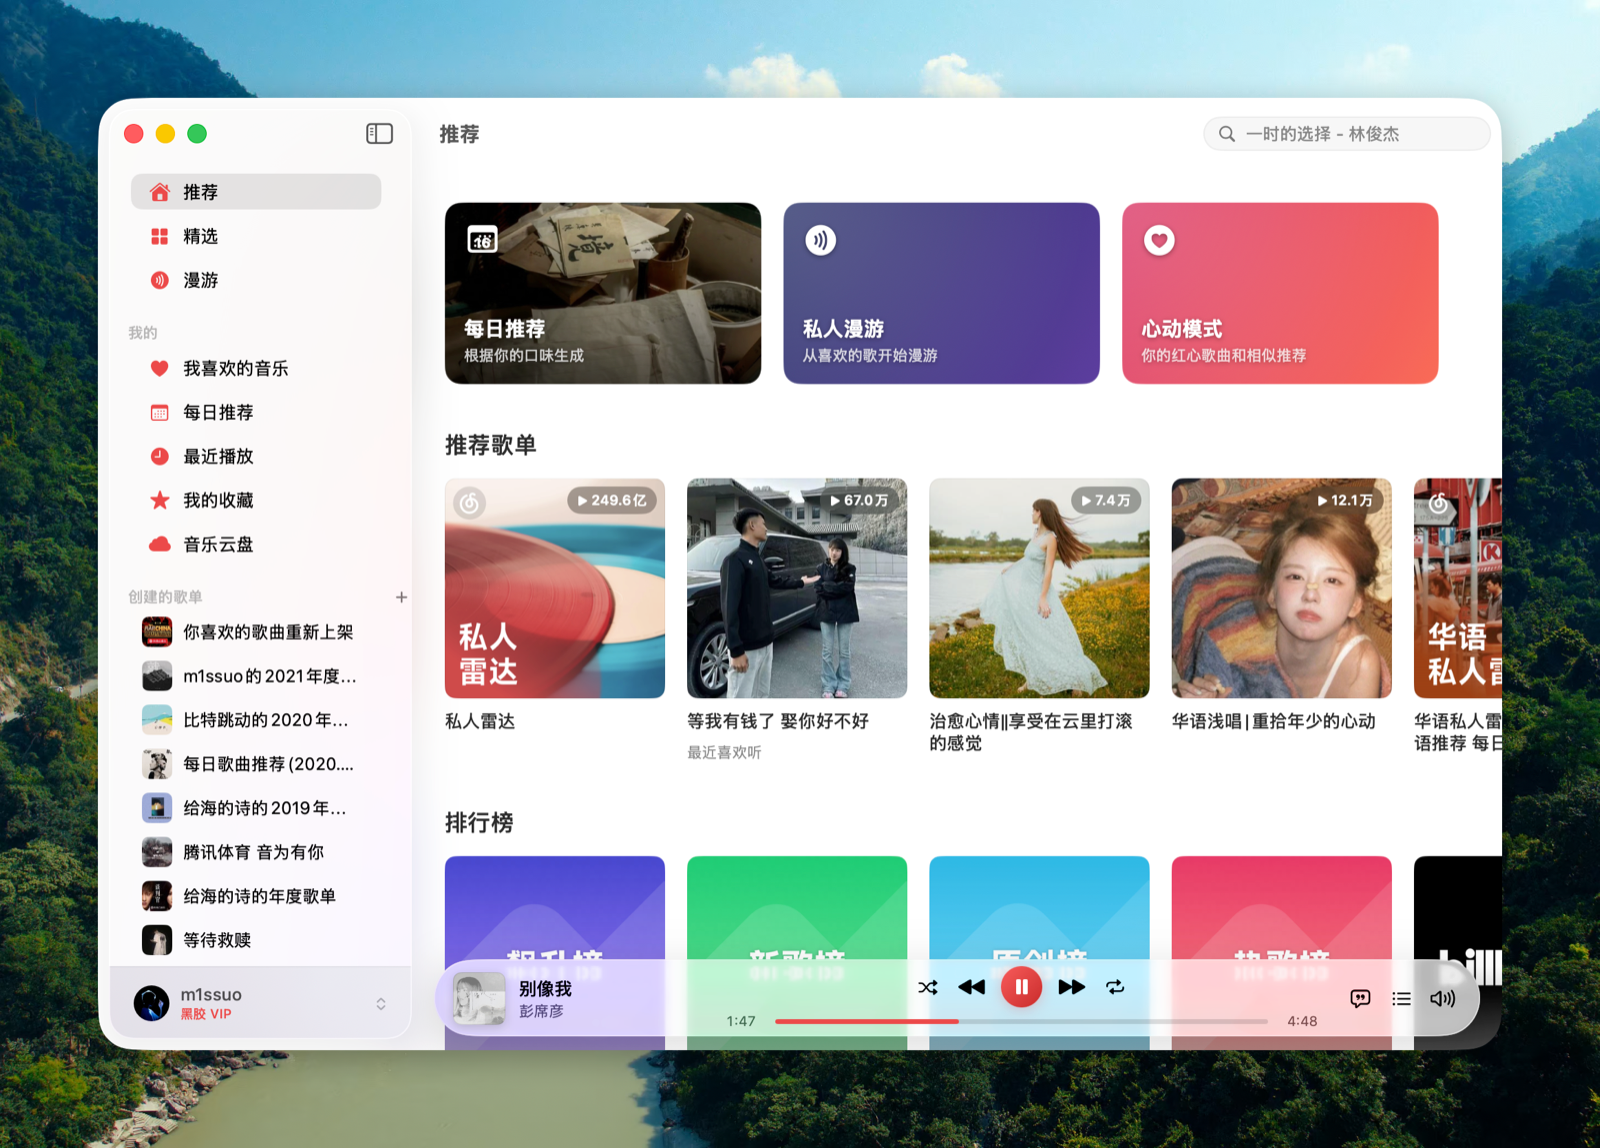The image size is (1600, 1148).
Task: Open playlist m1ssuo的2021年度
Action: coord(256,676)
